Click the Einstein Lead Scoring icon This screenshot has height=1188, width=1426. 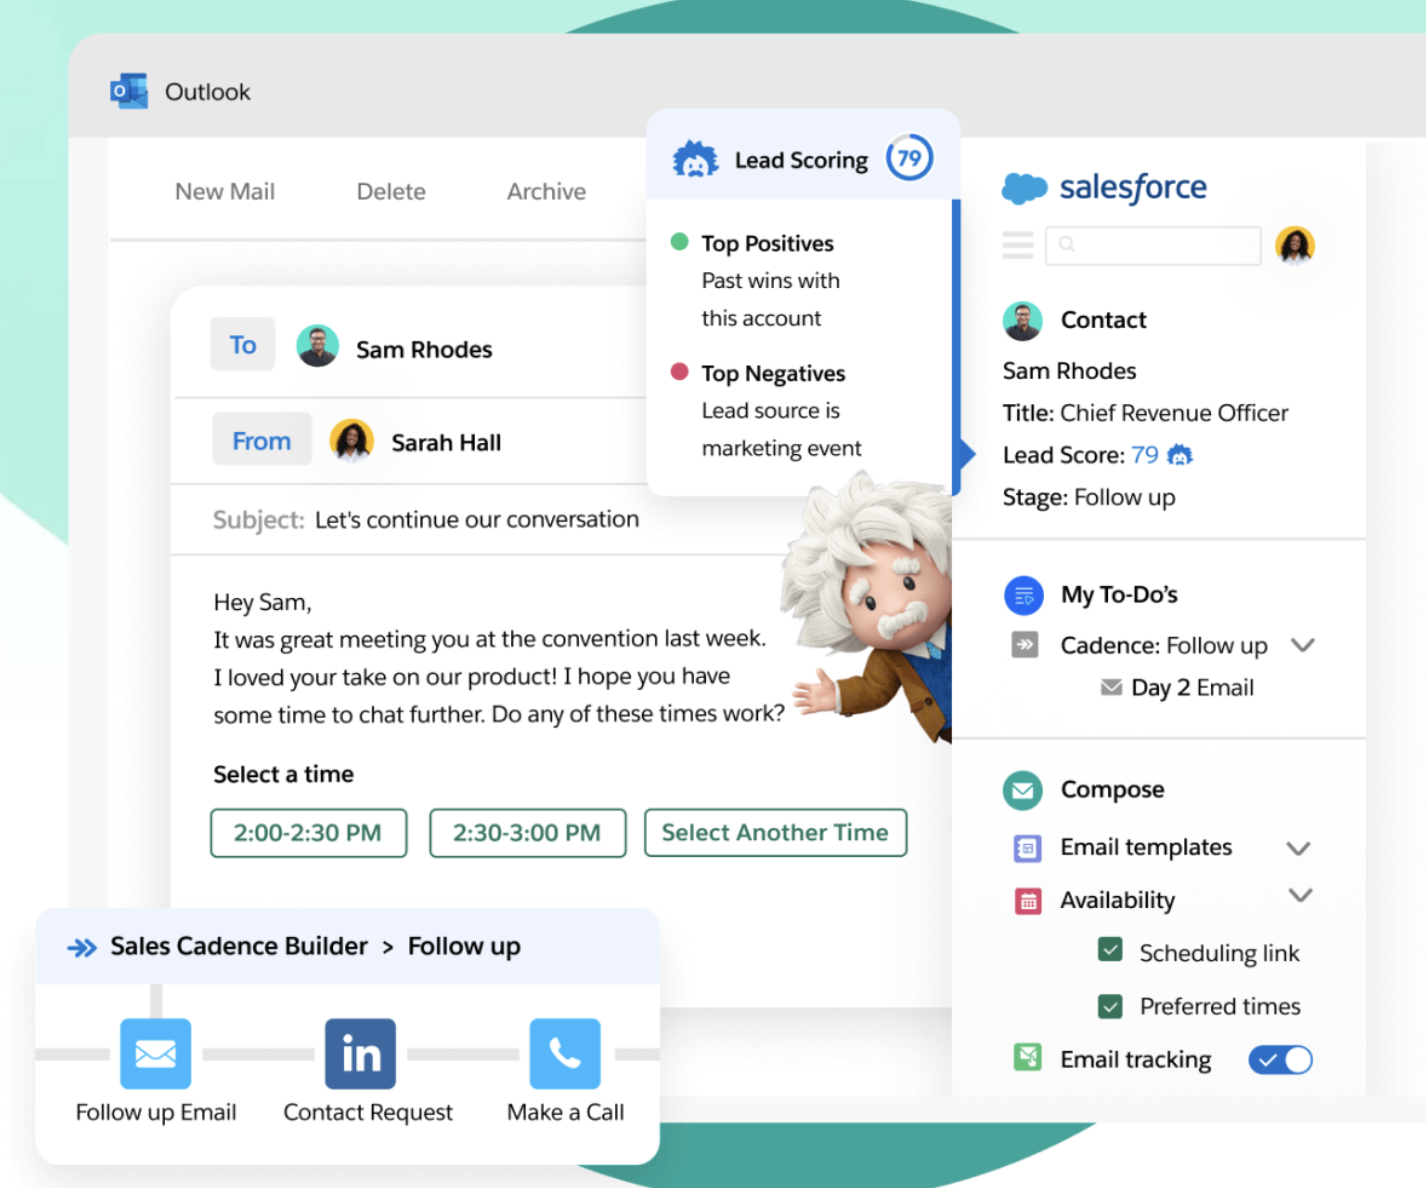(x=695, y=159)
